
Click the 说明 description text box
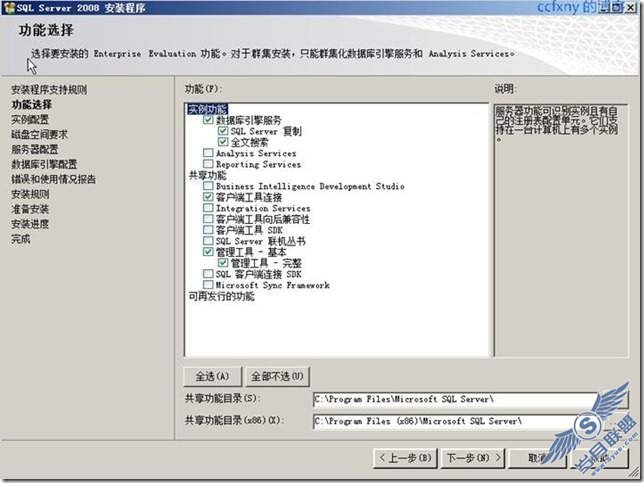561,230
